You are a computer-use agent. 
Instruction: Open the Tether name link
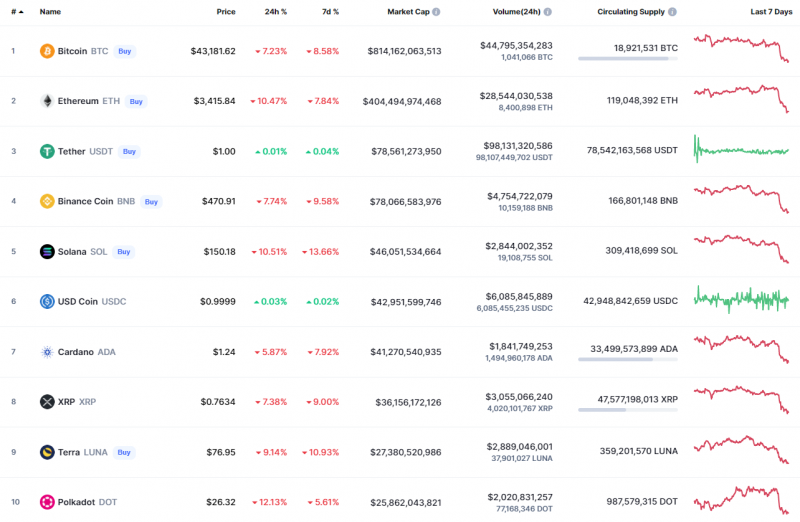point(71,152)
